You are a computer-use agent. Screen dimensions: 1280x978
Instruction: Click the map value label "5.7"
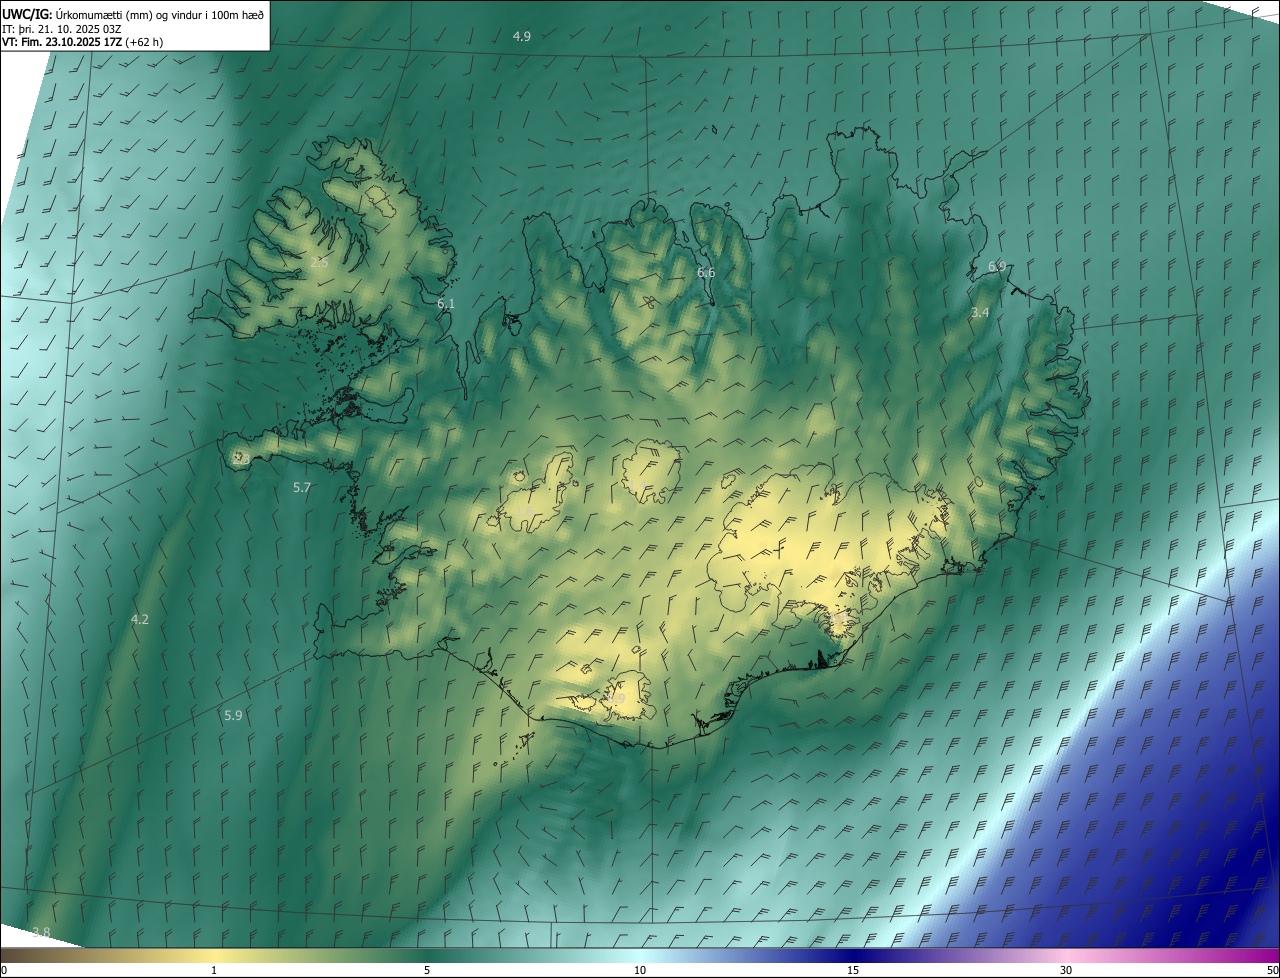(x=302, y=488)
